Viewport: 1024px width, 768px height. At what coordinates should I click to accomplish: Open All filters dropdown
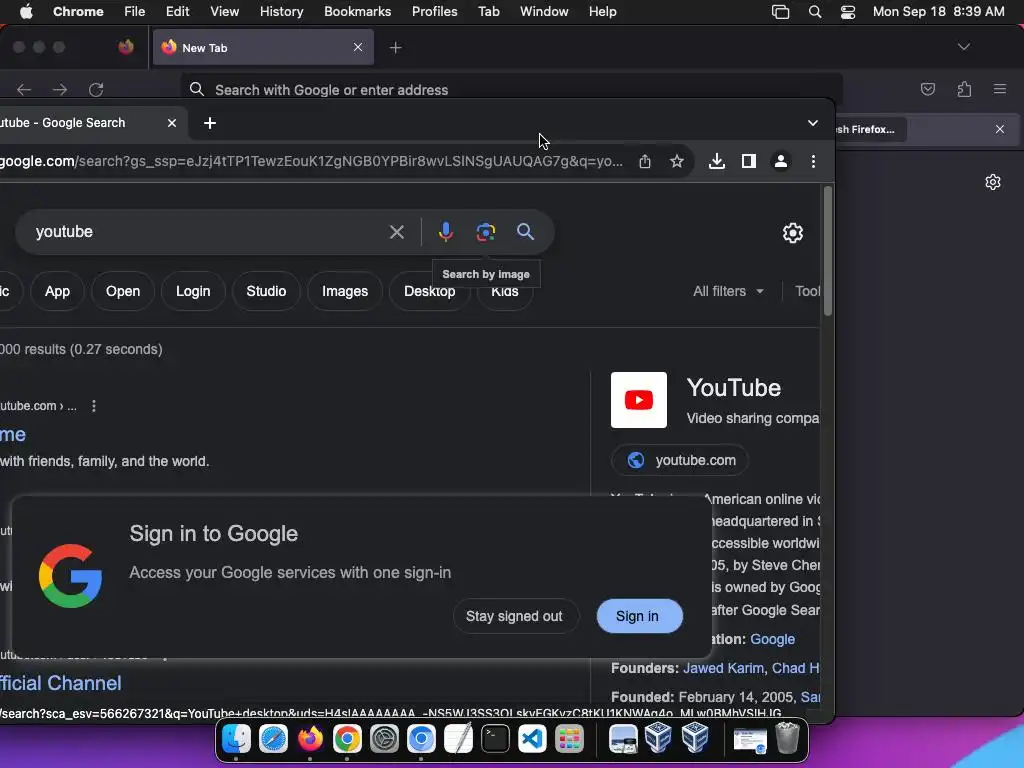(x=728, y=291)
